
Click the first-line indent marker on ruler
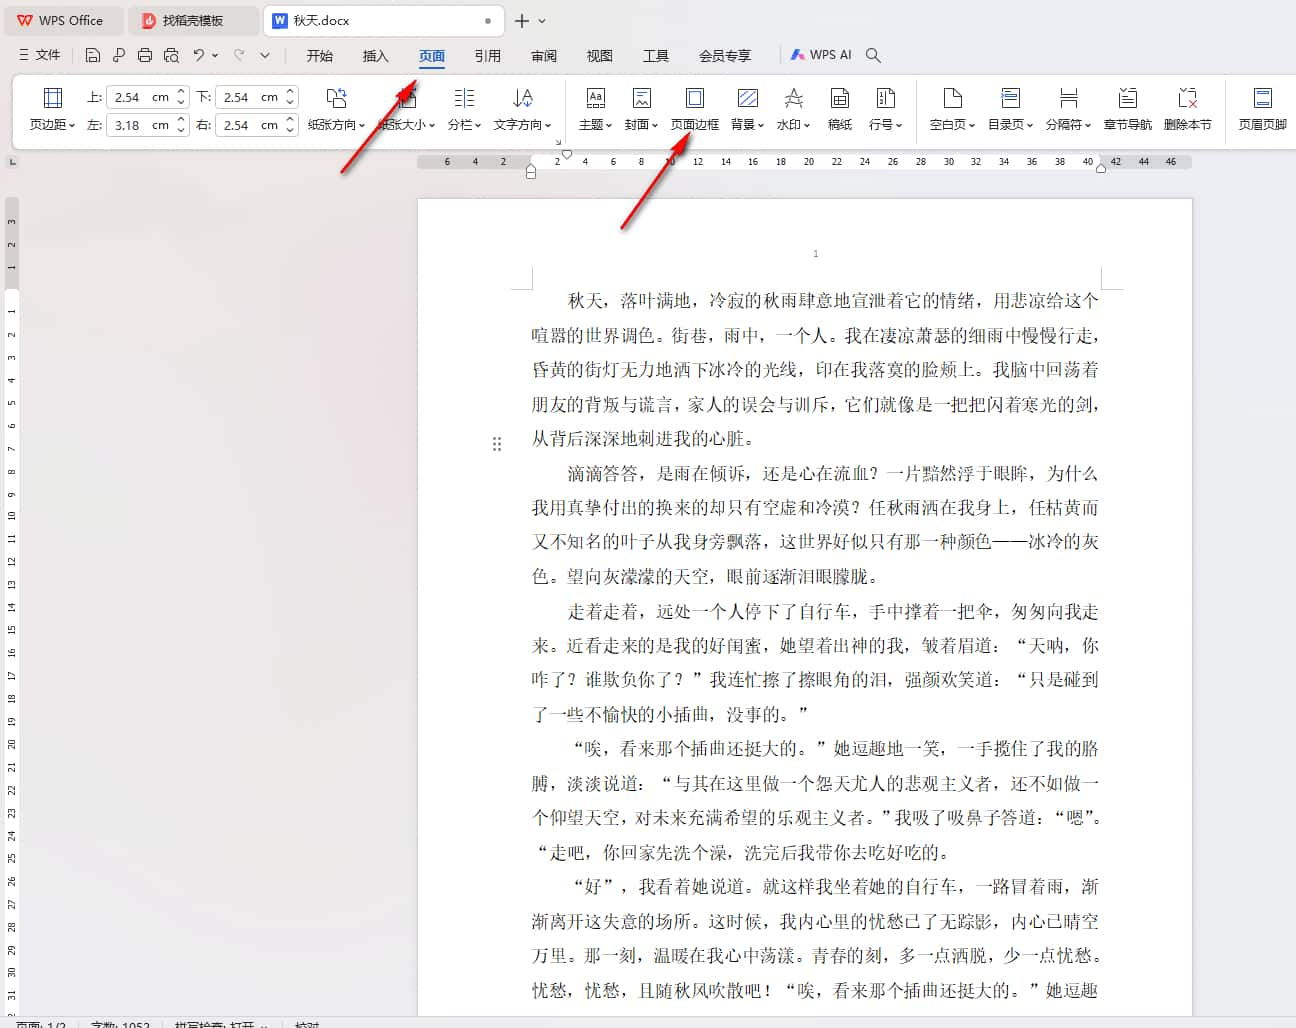(567, 155)
